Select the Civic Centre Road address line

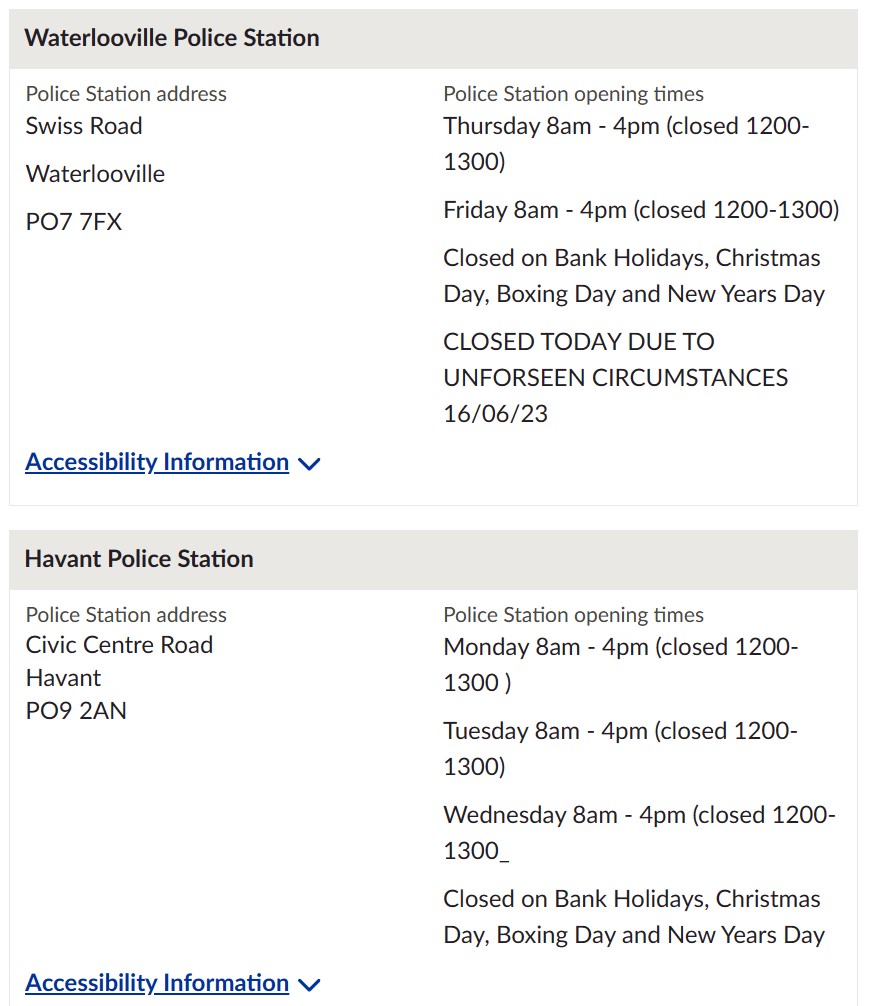click(119, 645)
